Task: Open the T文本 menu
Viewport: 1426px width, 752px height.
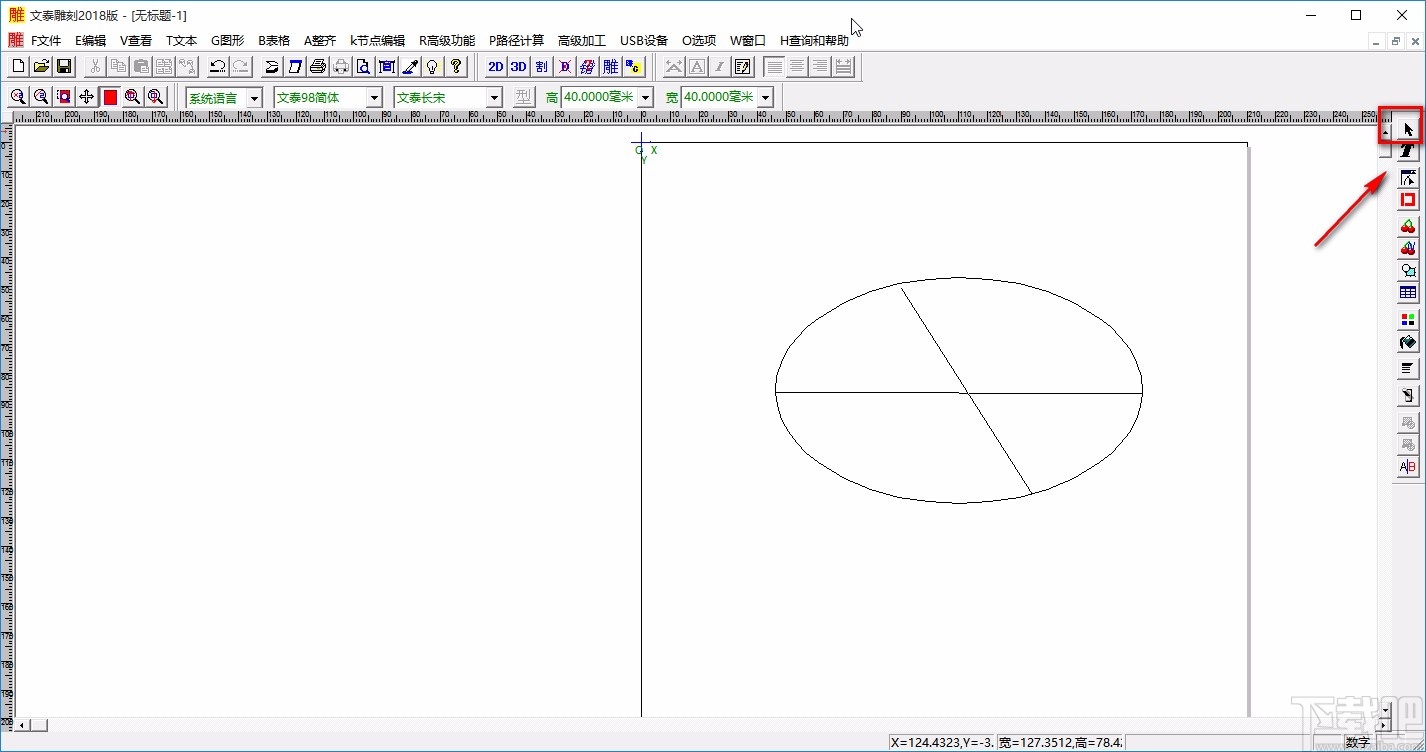Action: 181,41
